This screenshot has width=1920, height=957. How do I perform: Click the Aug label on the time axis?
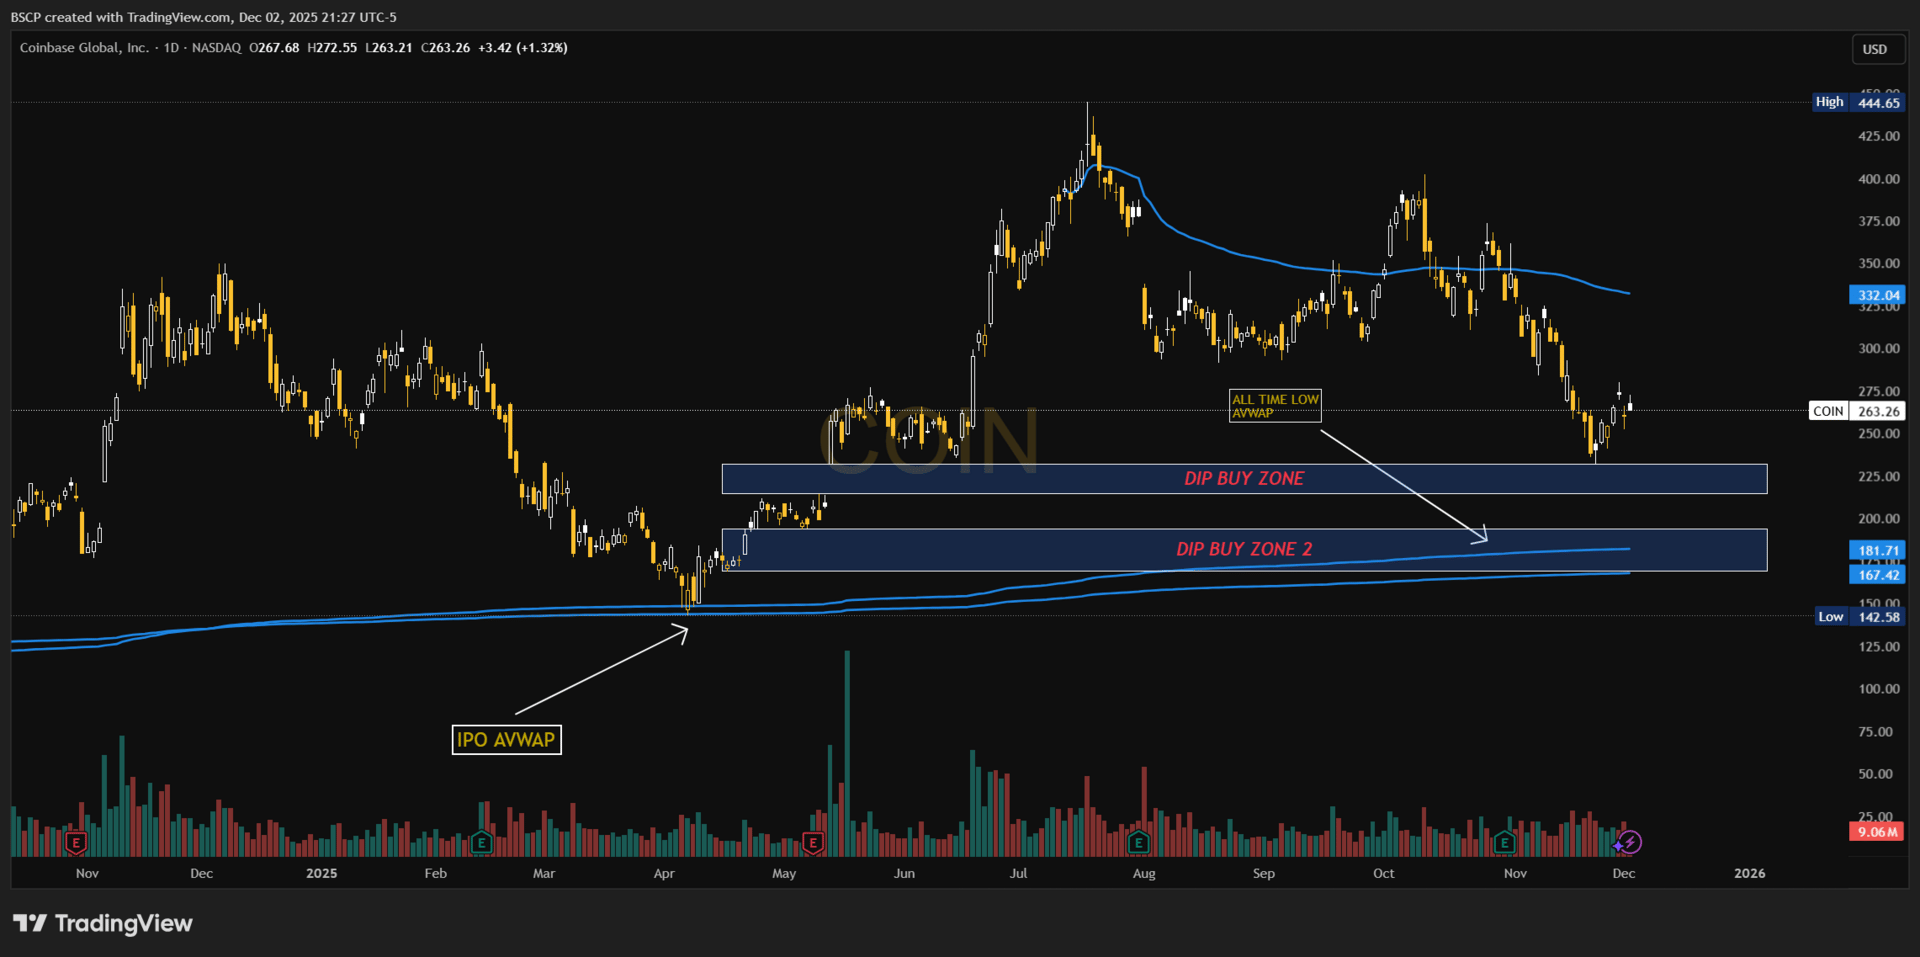(1144, 873)
